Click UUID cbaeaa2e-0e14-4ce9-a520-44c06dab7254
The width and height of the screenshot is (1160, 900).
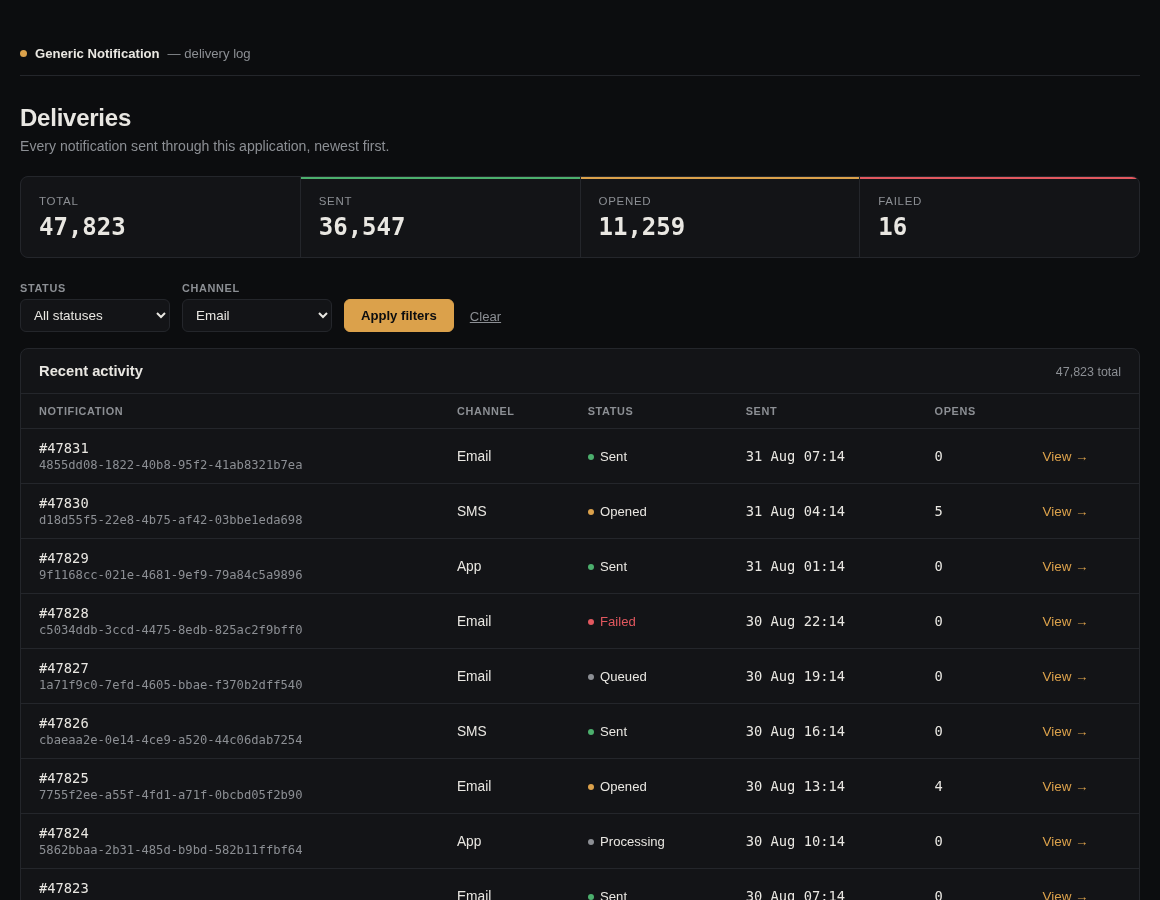click(x=171, y=740)
